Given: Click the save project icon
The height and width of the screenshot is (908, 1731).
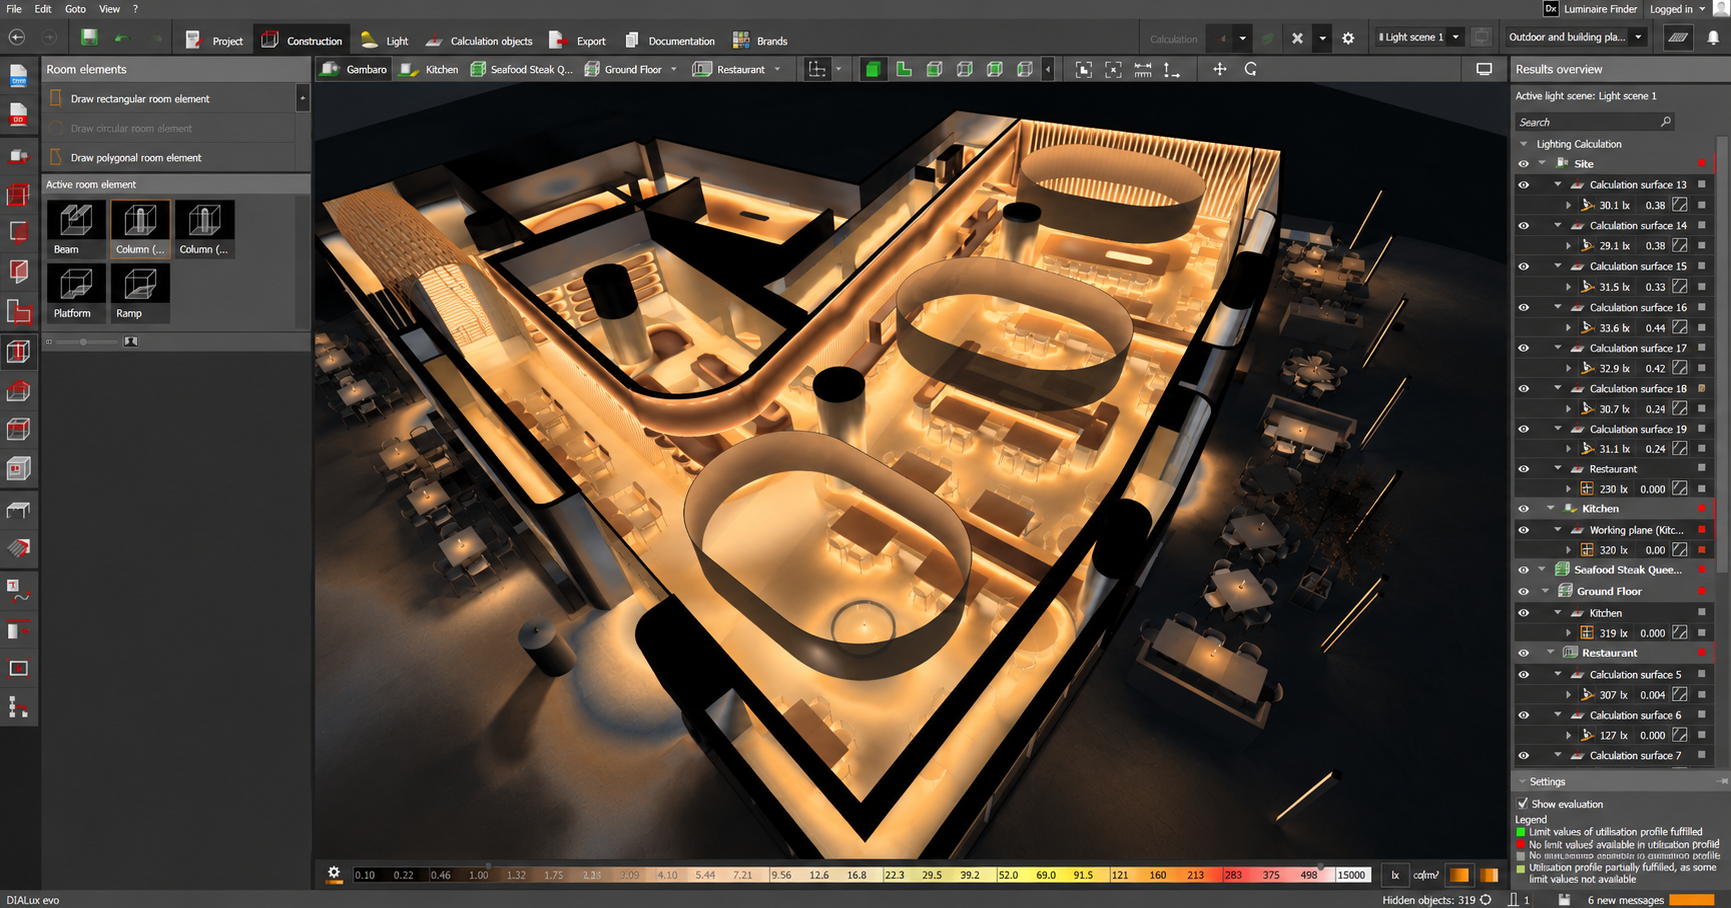Looking at the screenshot, I should pos(89,38).
